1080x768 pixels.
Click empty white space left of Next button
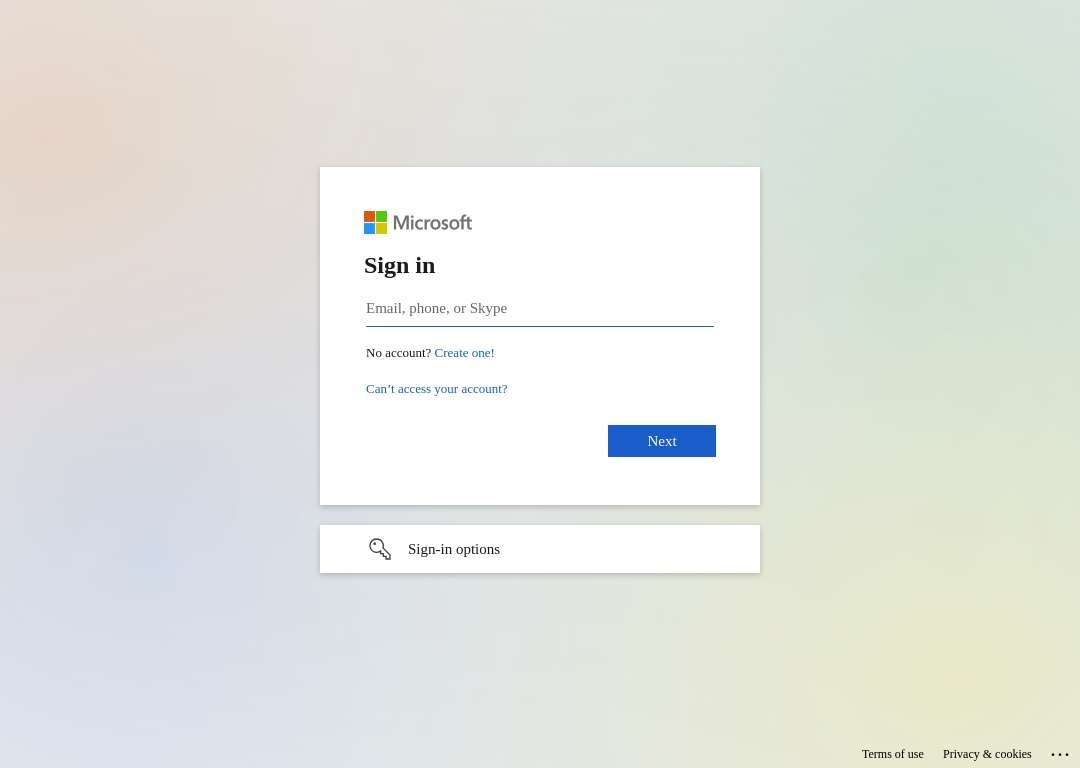[482, 441]
